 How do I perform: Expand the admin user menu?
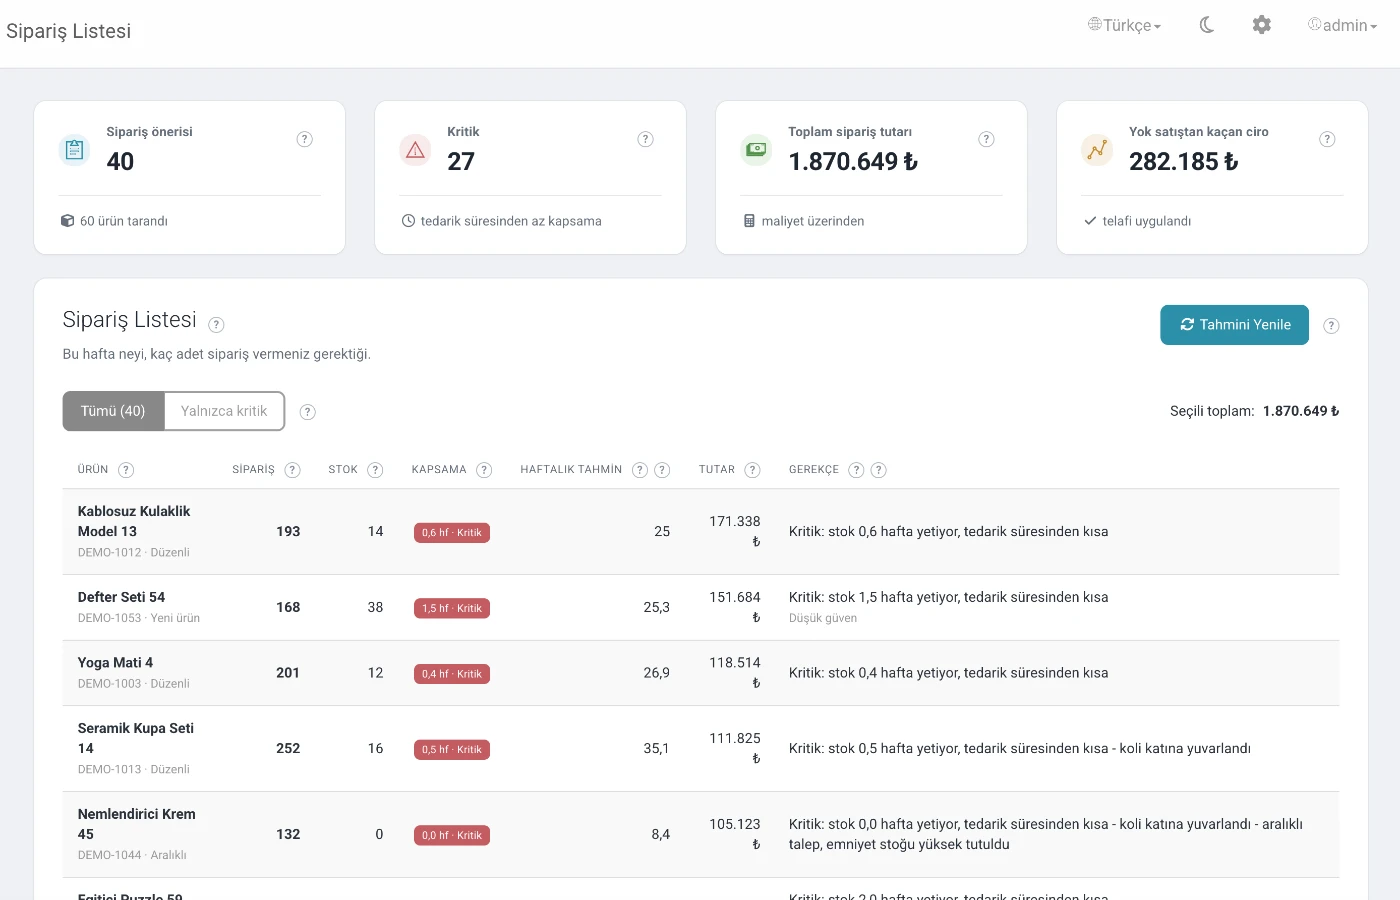(1343, 25)
